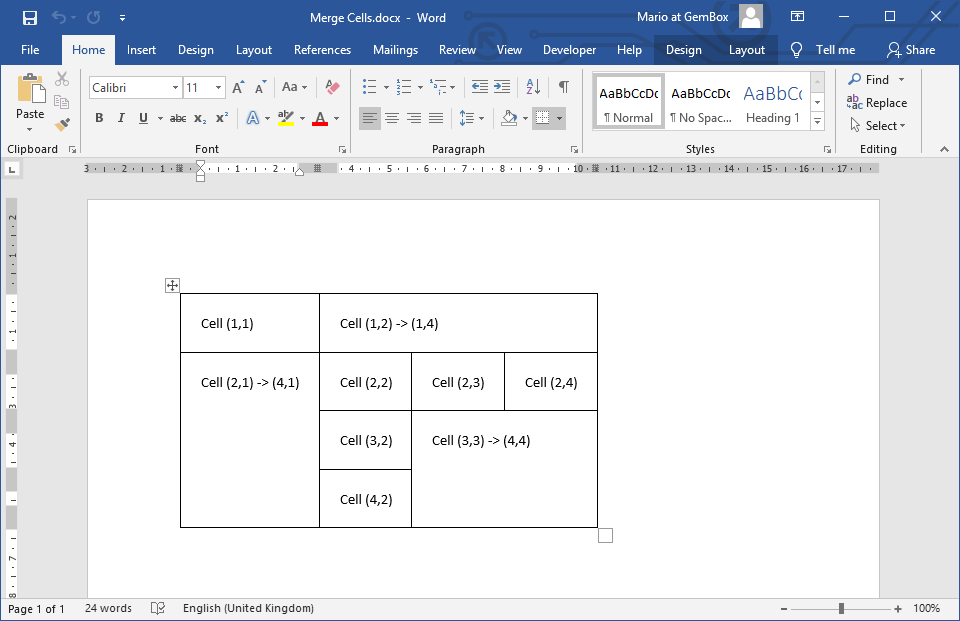Click the Format Painter brush icon
The image size is (960, 621).
tap(62, 125)
